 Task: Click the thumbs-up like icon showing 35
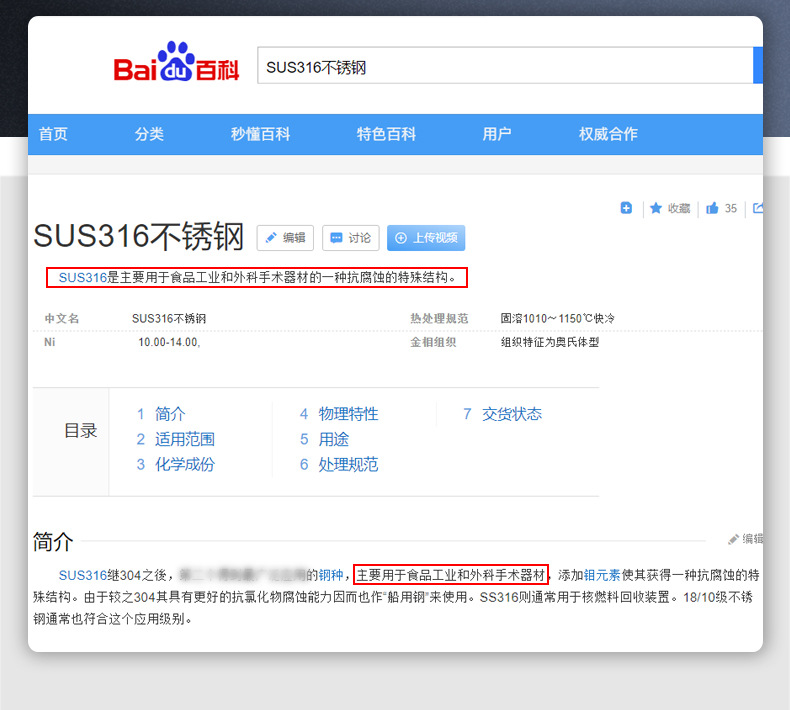(712, 208)
